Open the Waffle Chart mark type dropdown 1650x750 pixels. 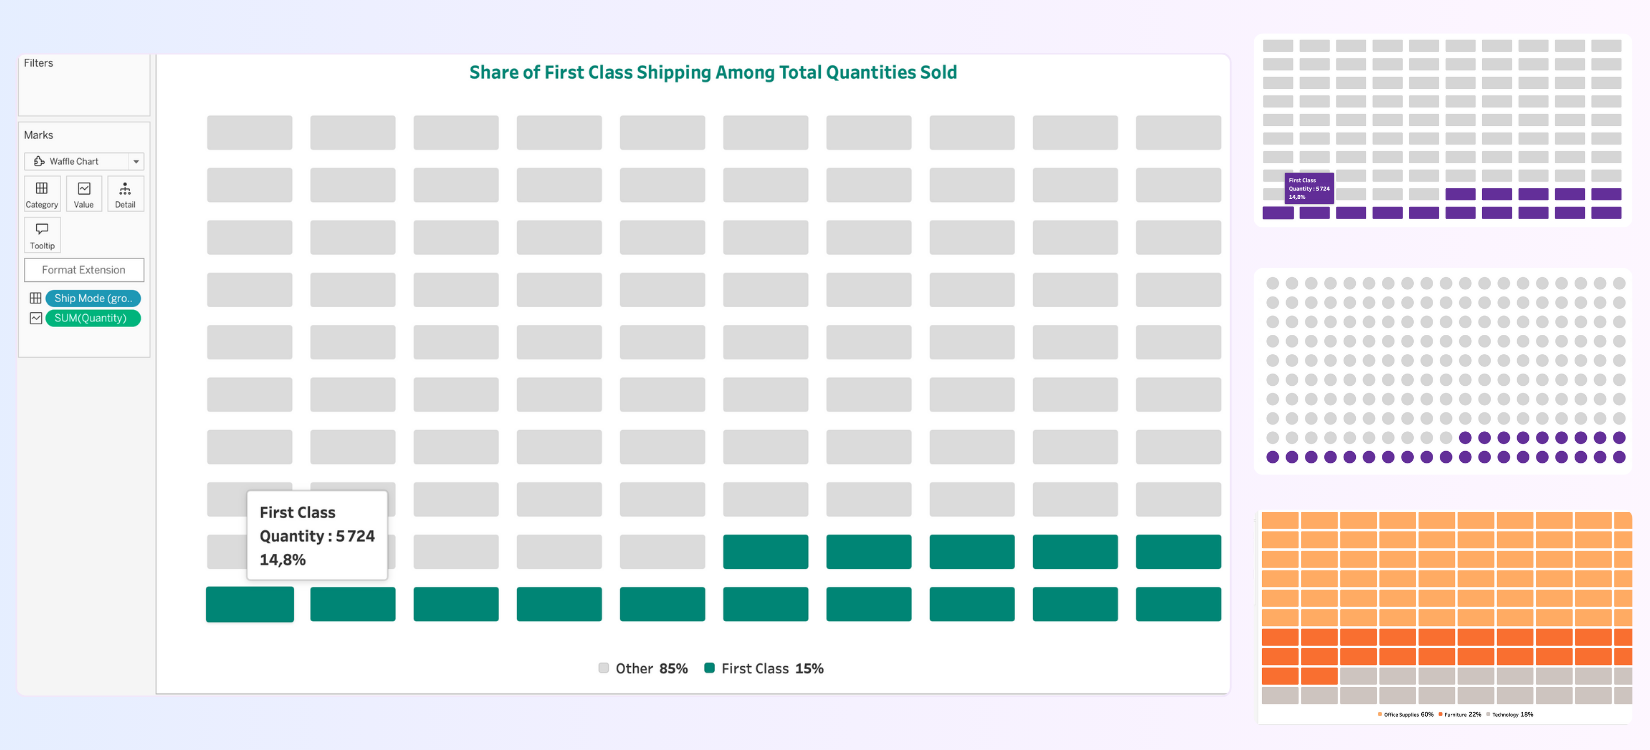point(84,161)
